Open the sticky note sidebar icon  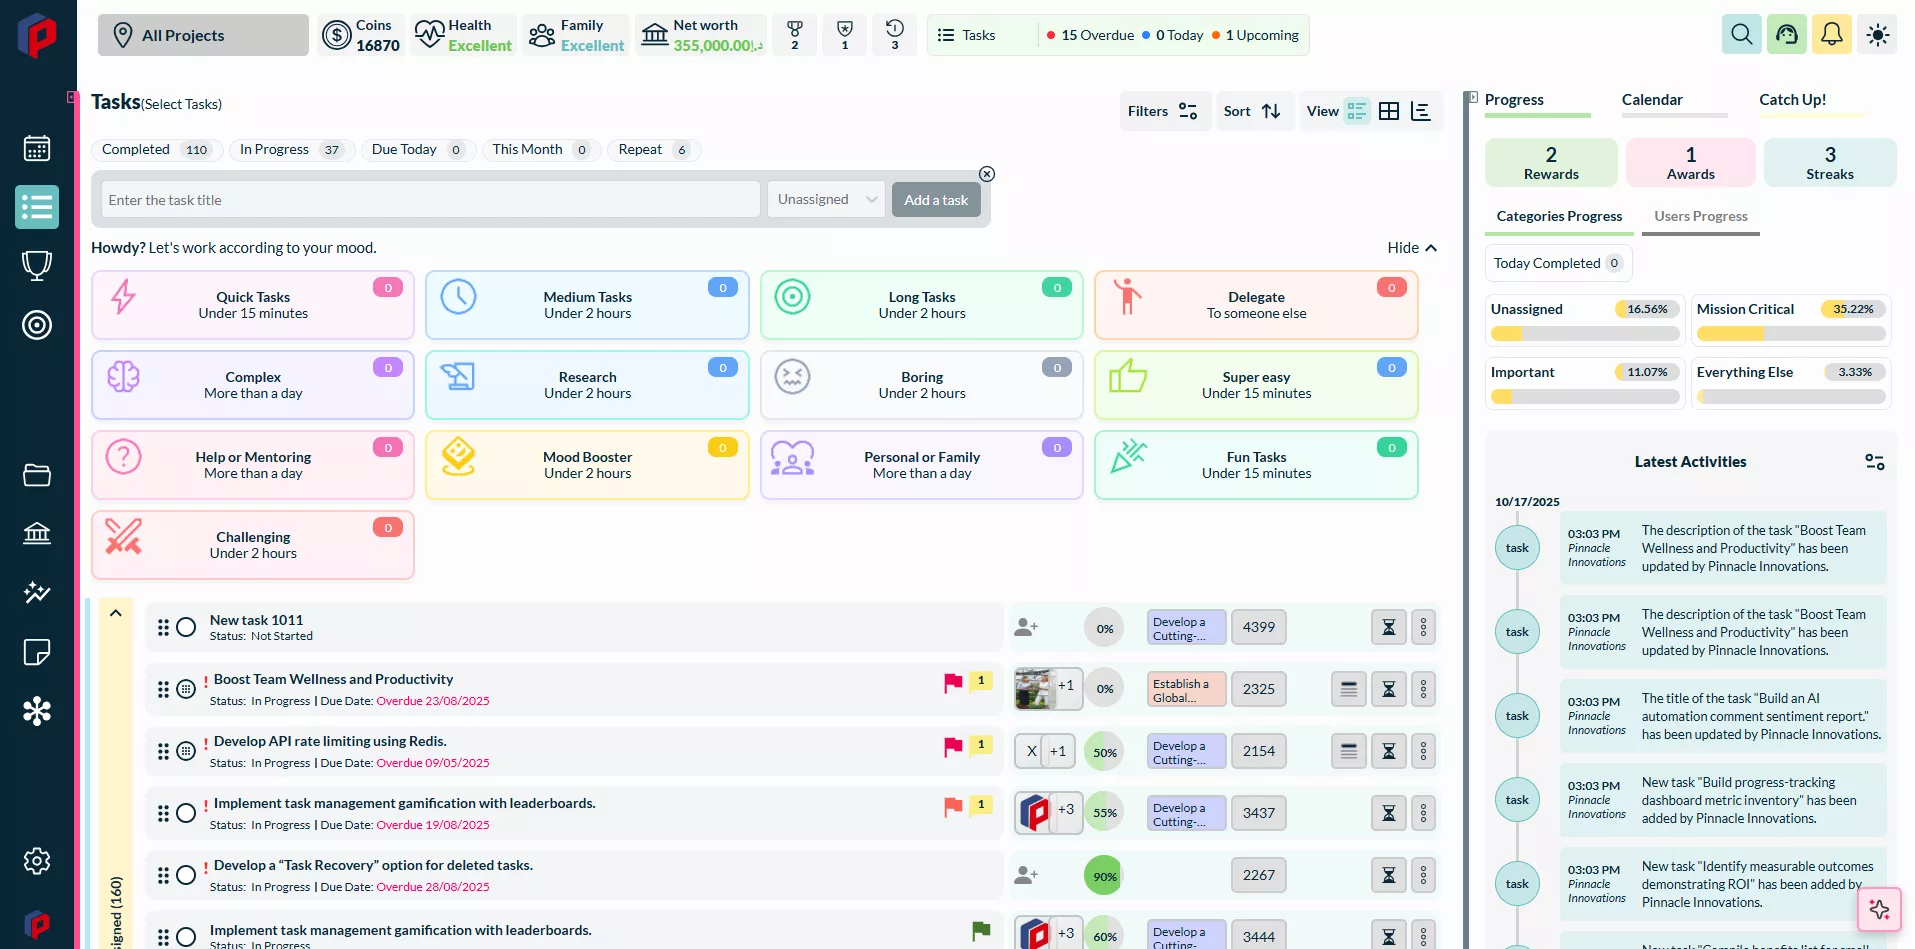(37, 653)
